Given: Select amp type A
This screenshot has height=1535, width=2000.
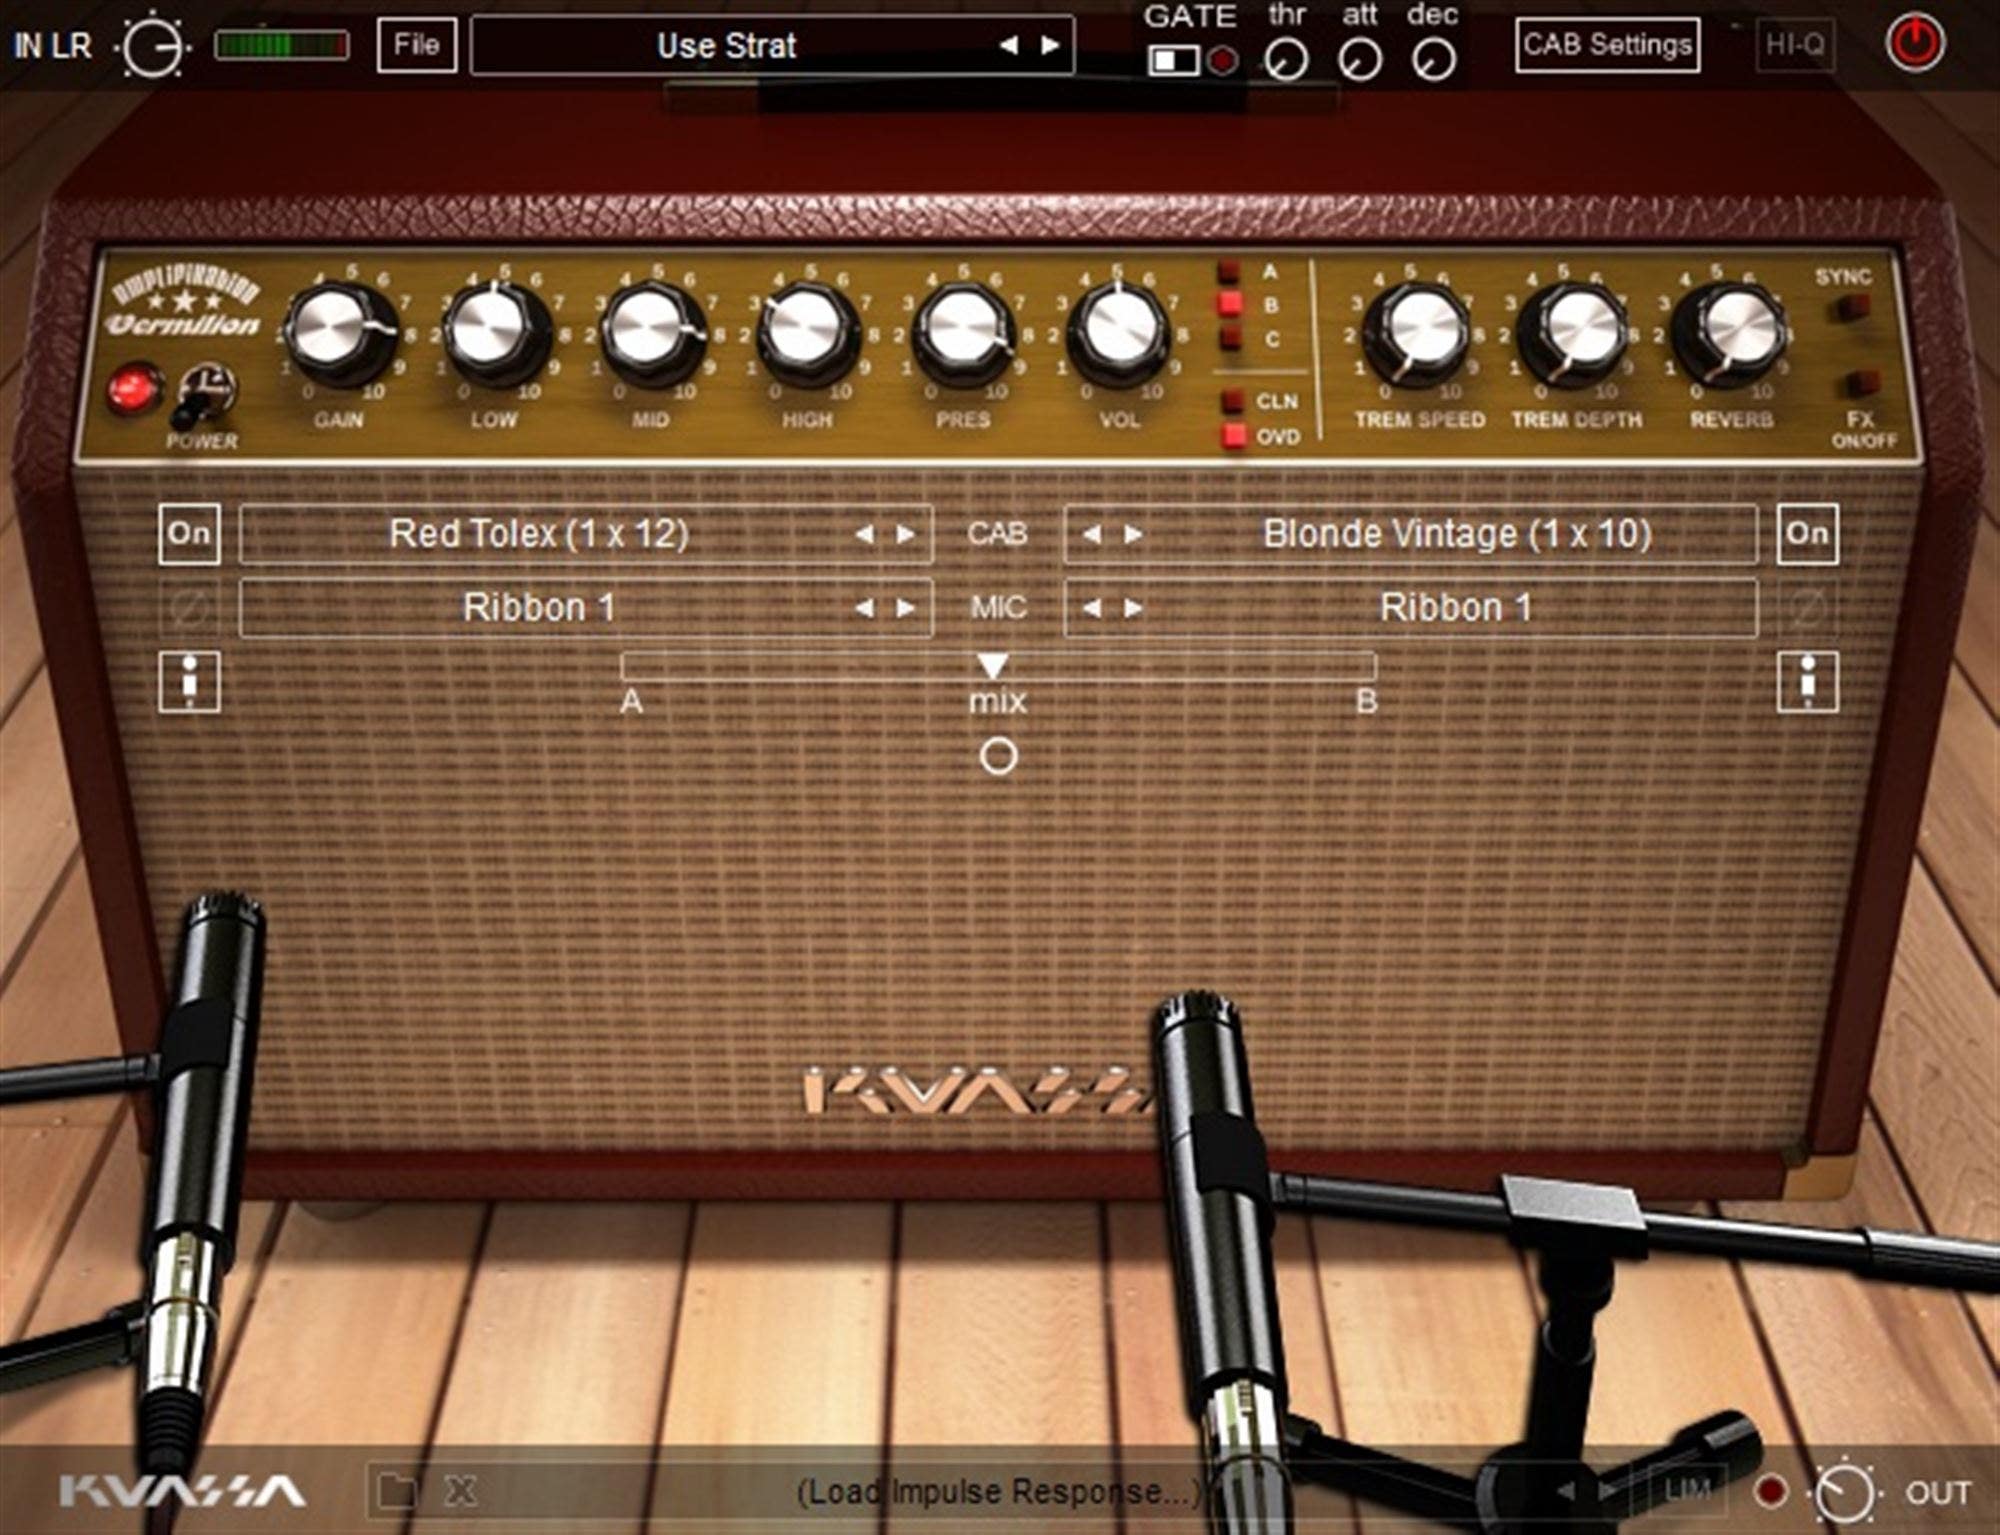Looking at the screenshot, I should (1230, 272).
